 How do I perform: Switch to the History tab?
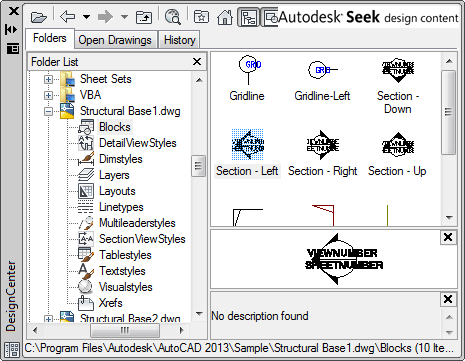179,40
